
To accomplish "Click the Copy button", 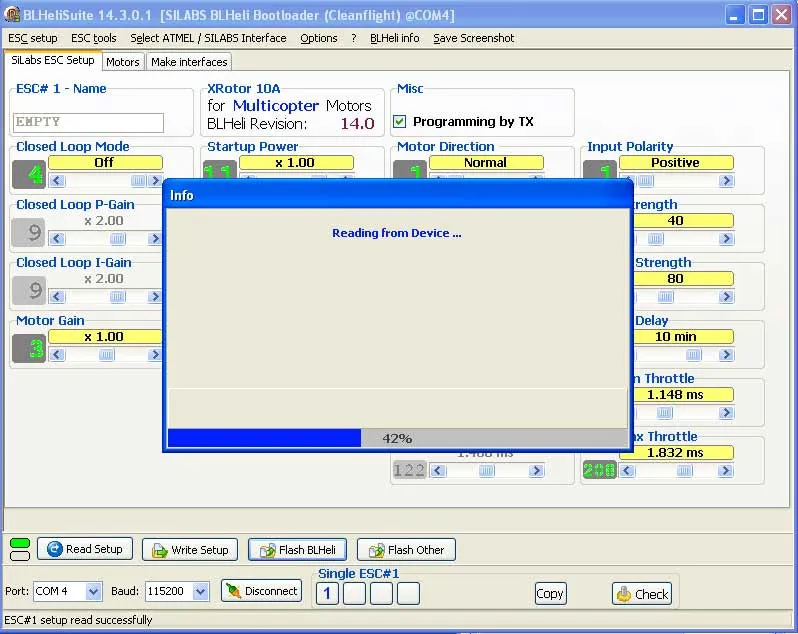I will click(x=550, y=593).
